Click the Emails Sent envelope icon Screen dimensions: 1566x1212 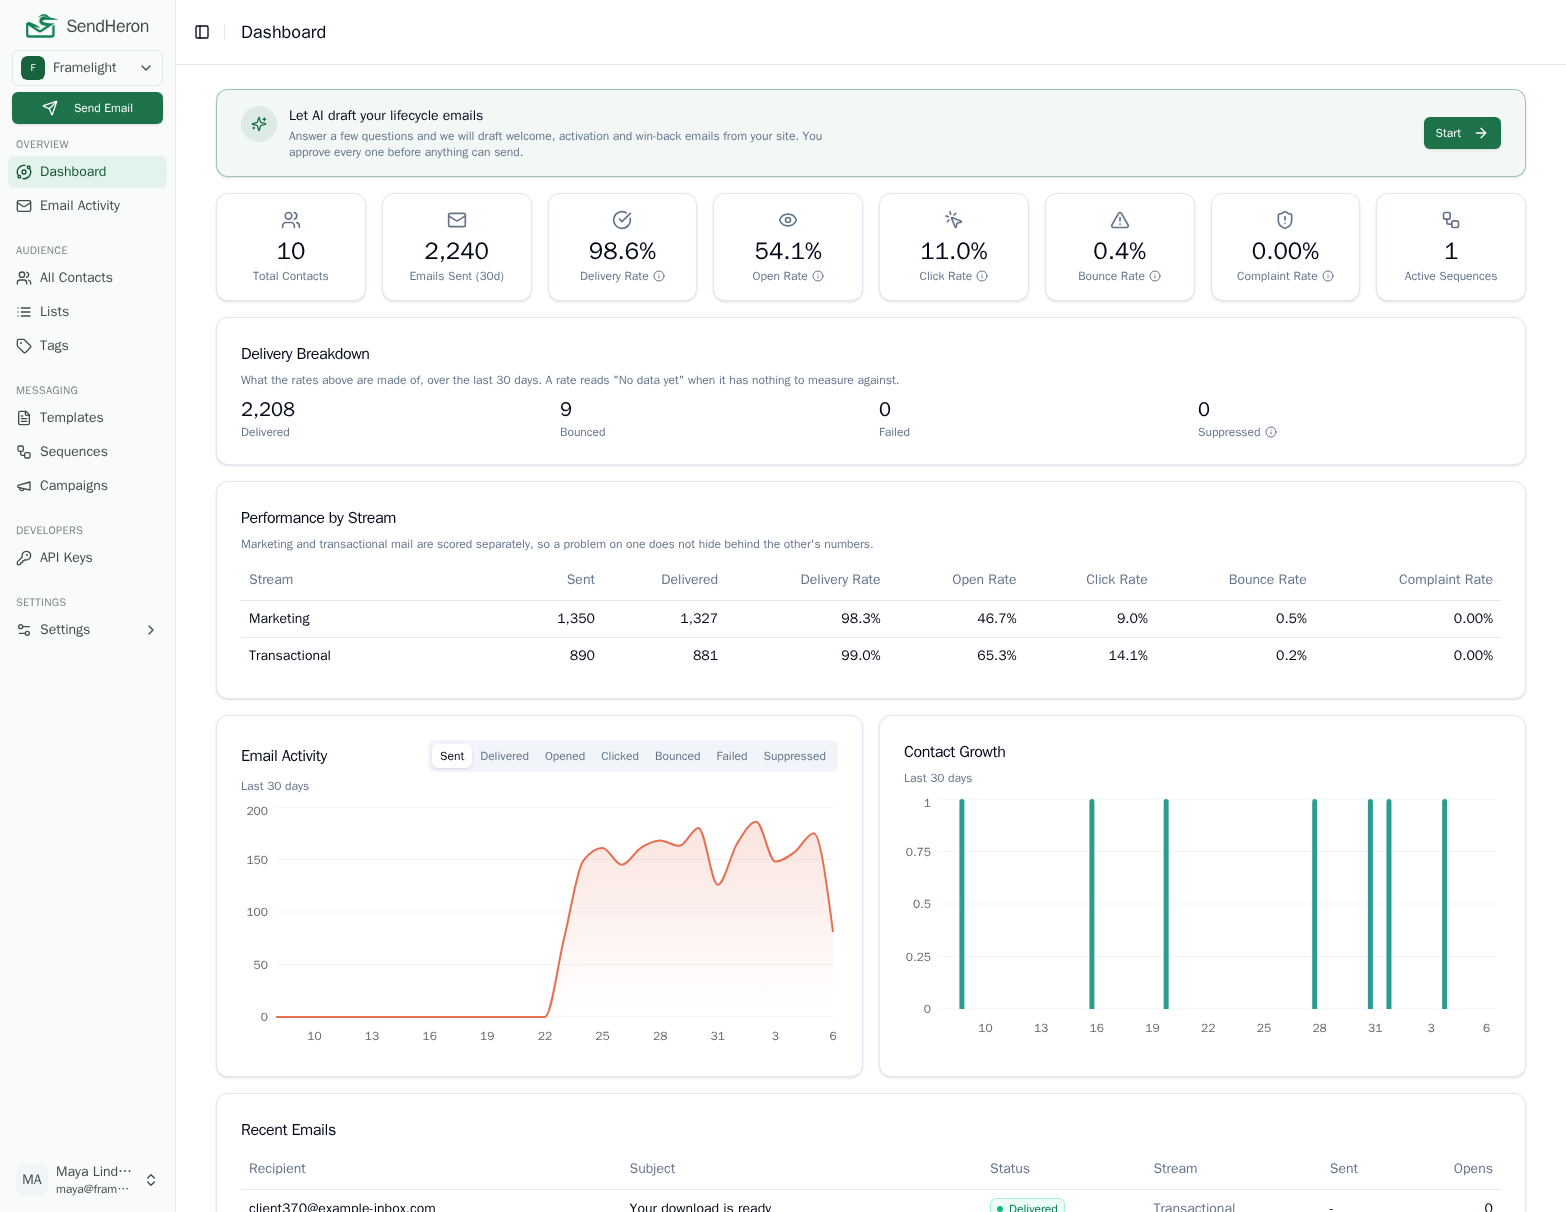click(x=457, y=220)
